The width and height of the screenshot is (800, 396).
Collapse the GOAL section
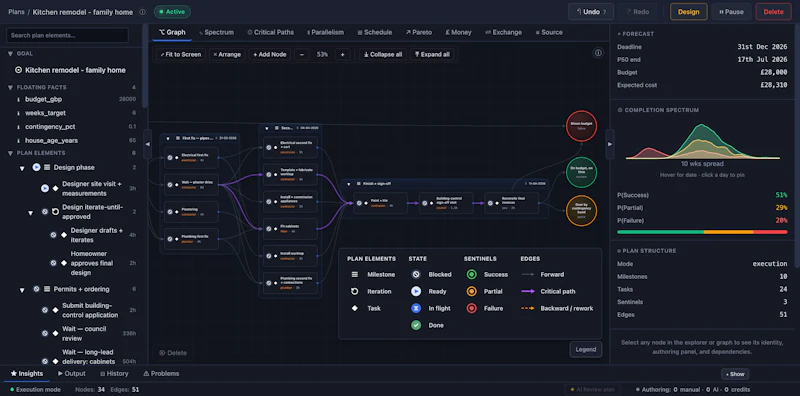point(10,53)
